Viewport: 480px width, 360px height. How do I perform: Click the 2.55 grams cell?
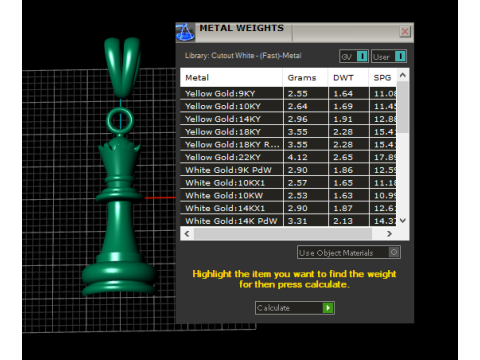[306, 94]
